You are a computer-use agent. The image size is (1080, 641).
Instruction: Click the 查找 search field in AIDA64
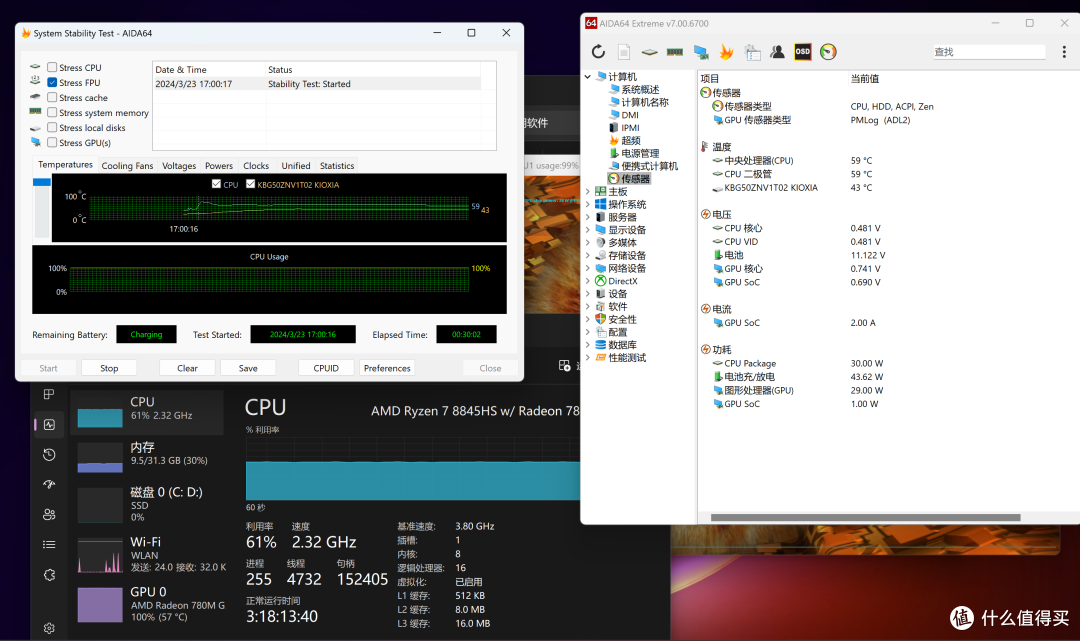pyautogui.click(x=989, y=52)
